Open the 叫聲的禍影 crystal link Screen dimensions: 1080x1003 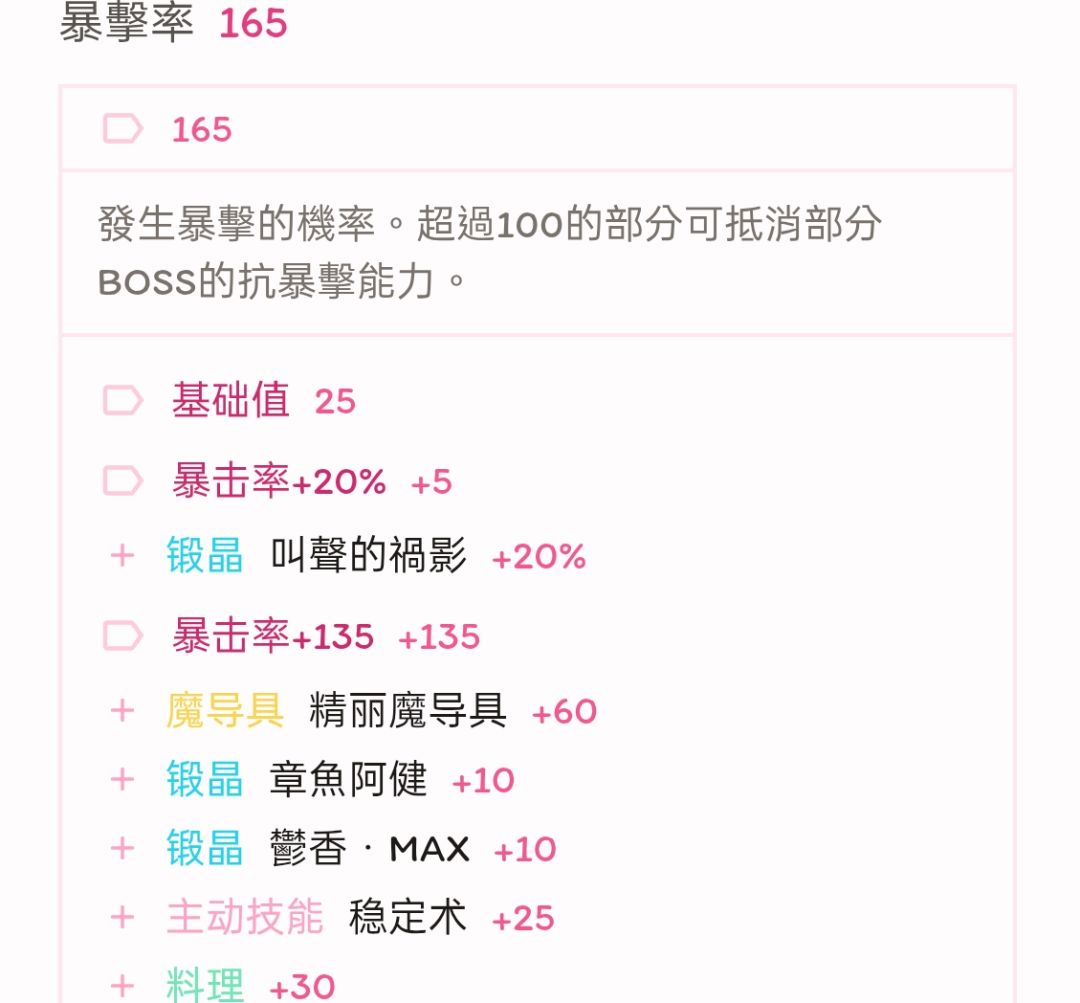point(368,556)
